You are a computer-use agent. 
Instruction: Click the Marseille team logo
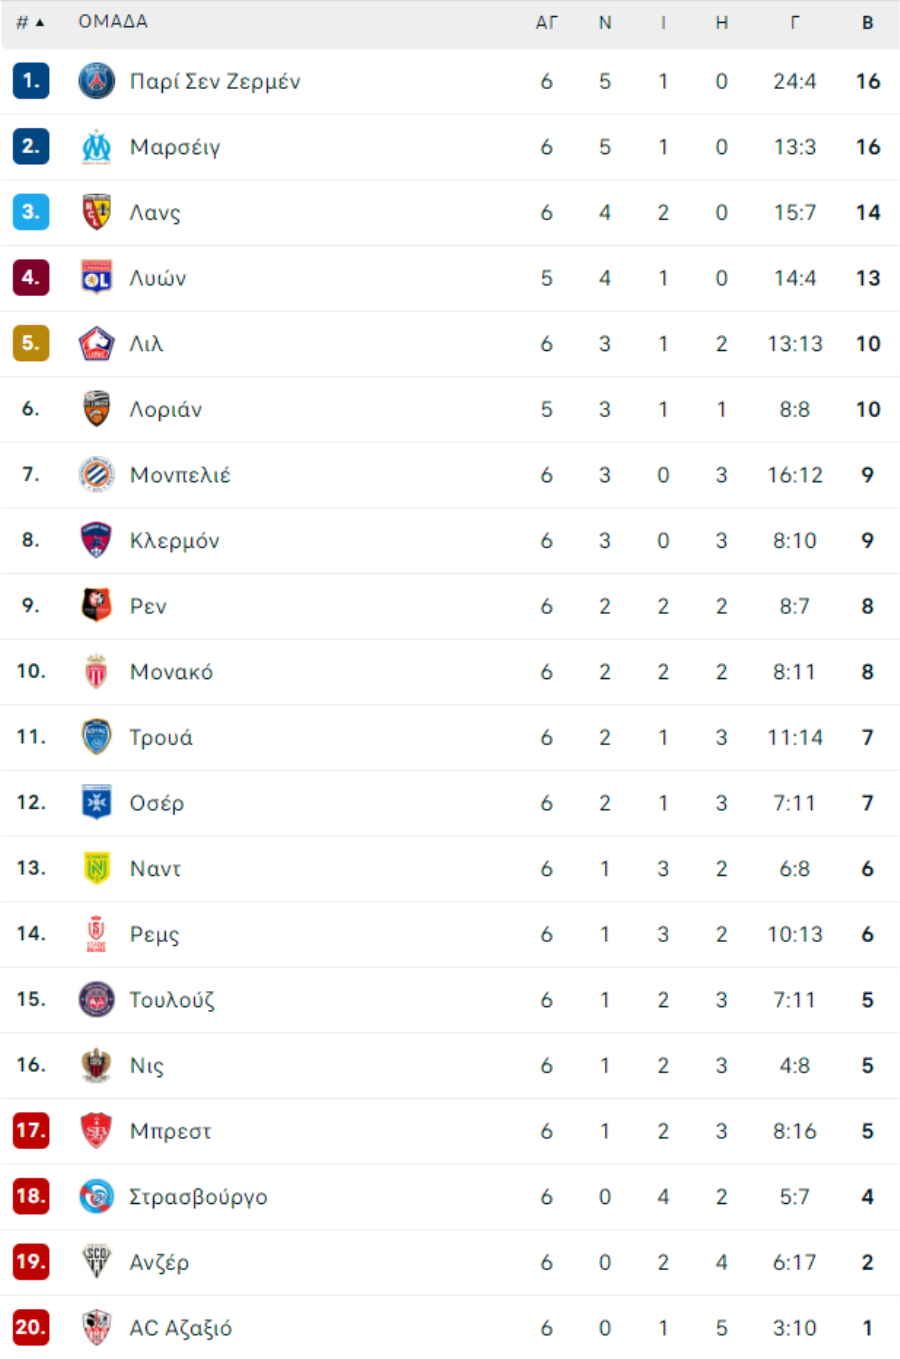96,147
